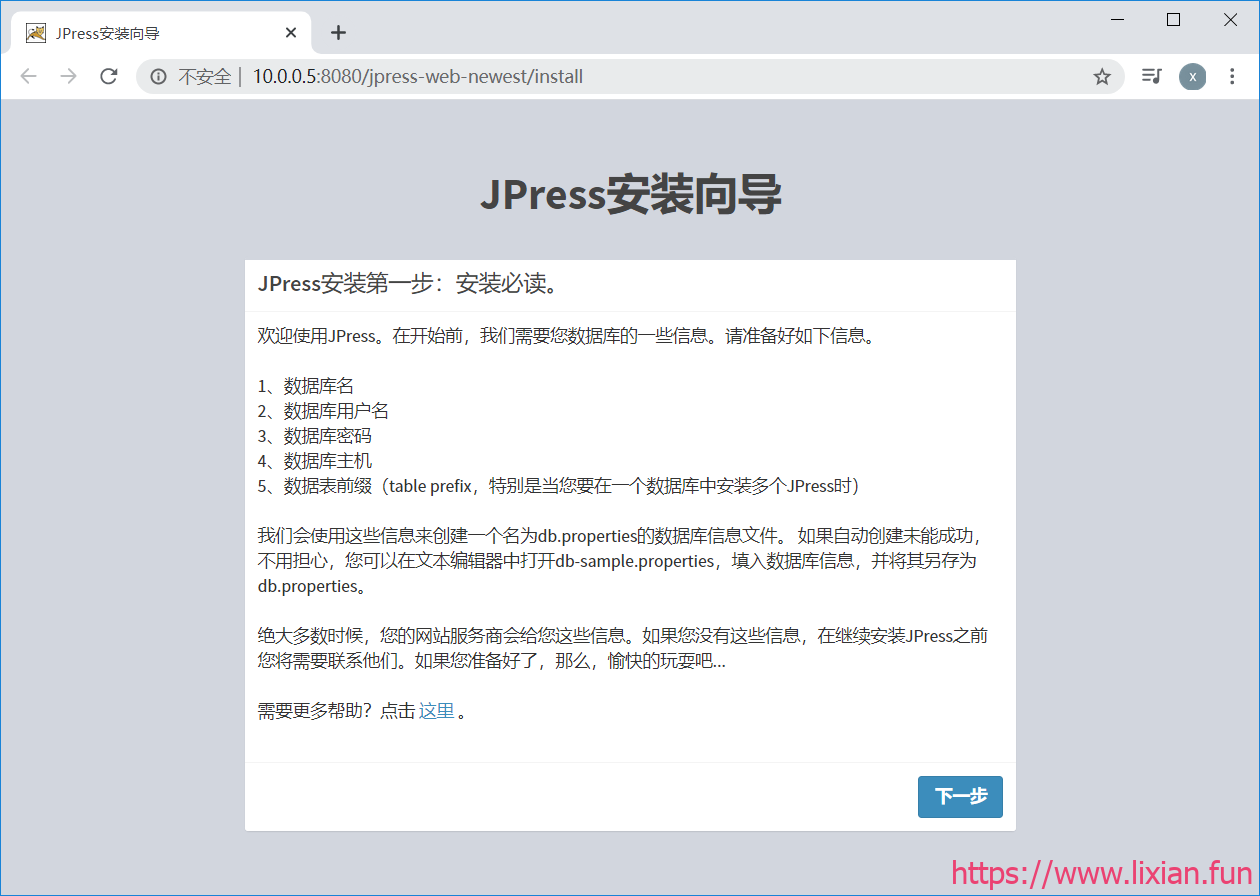
Task: Click list item 1、数据库名
Action: point(306,386)
